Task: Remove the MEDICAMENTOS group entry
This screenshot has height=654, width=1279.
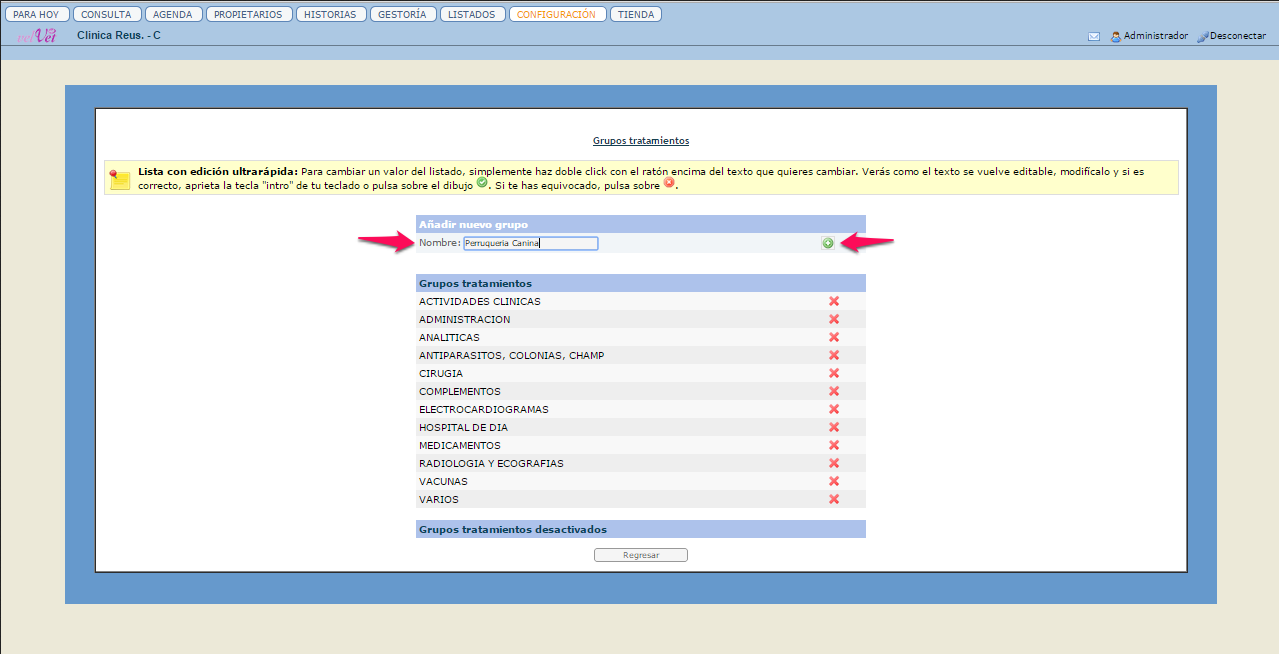Action: point(834,445)
